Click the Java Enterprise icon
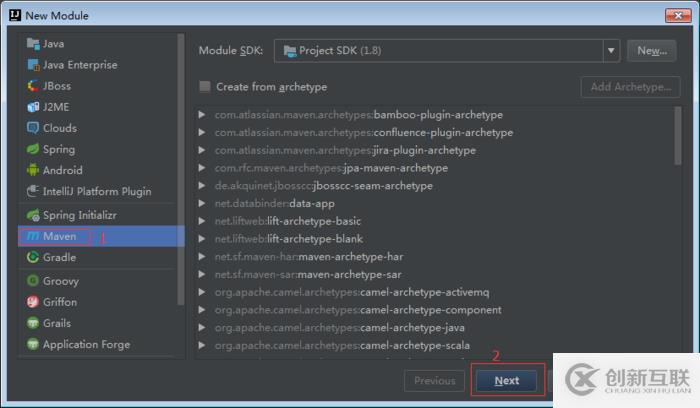This screenshot has height=408, width=700. pyautogui.click(x=33, y=65)
